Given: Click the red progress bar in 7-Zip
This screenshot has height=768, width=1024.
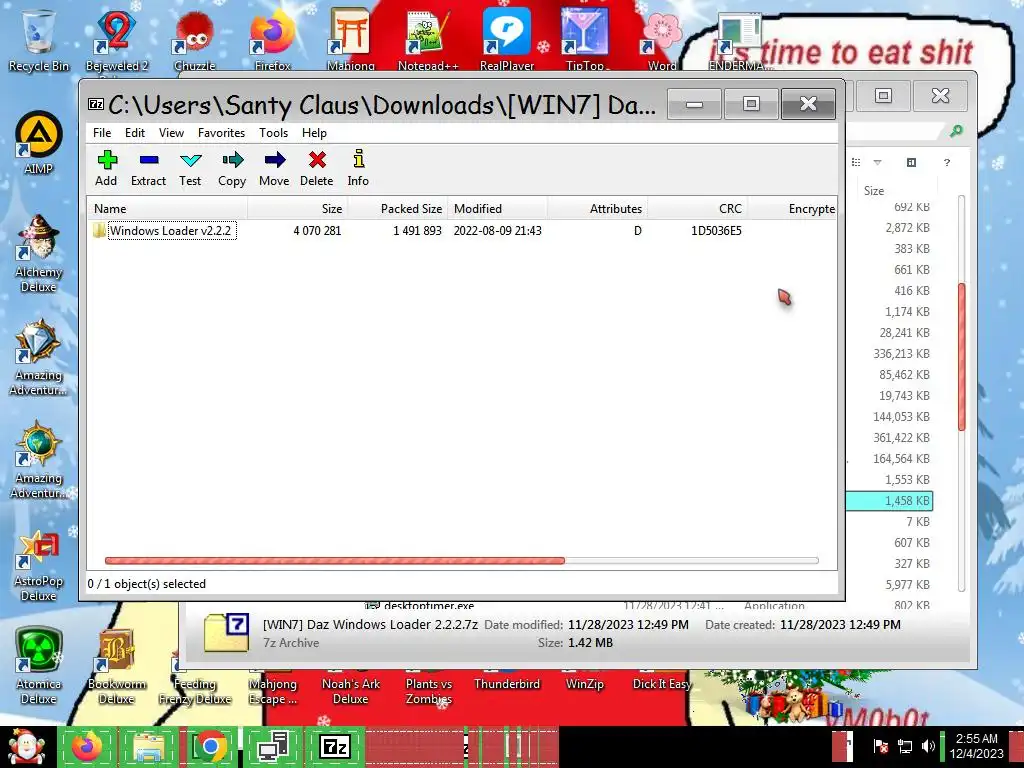Looking at the screenshot, I should click(334, 560).
